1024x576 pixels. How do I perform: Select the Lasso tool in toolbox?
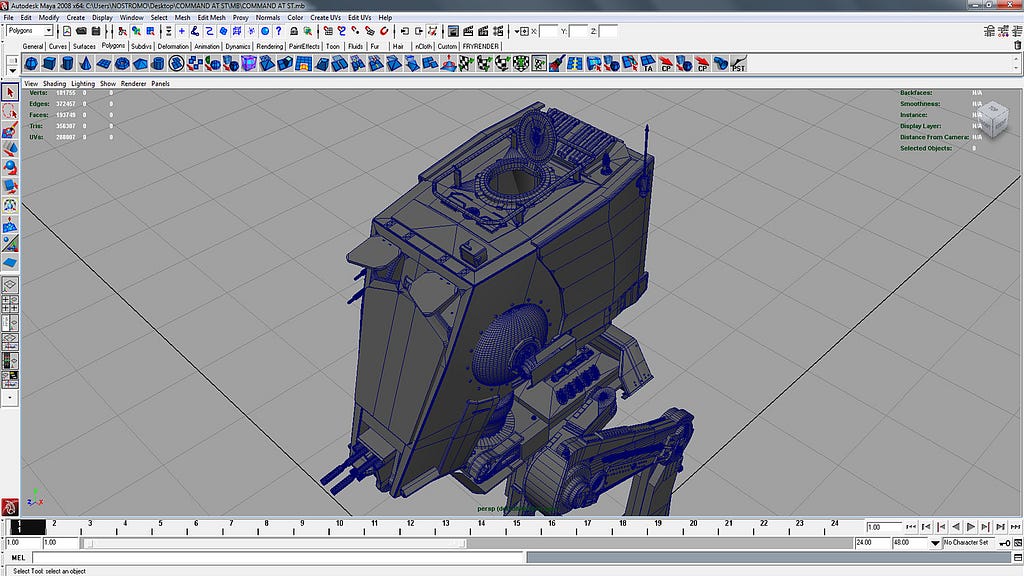[x=10, y=111]
